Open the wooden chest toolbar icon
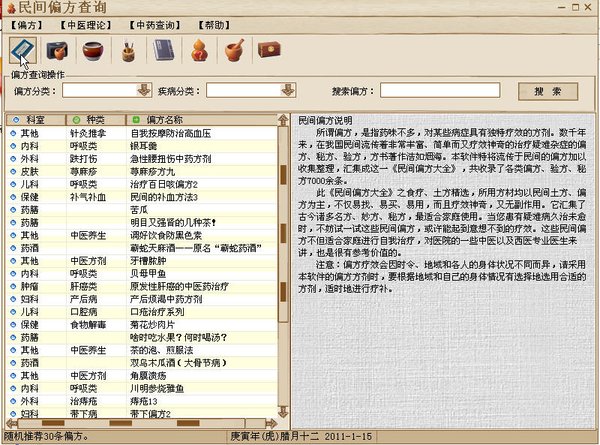 coord(269,50)
